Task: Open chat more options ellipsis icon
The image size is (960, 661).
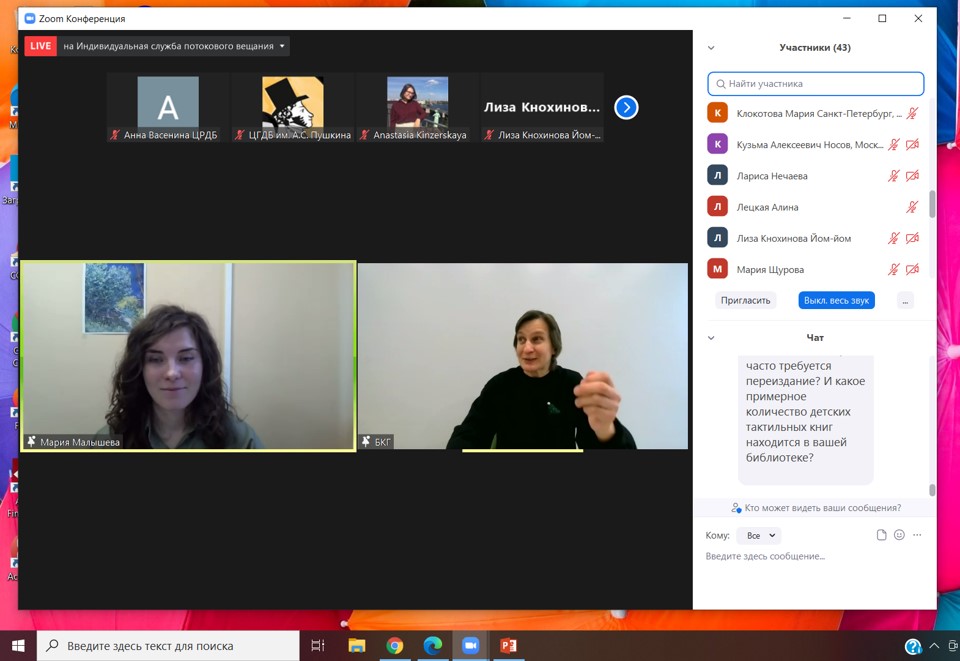Action: (x=917, y=535)
